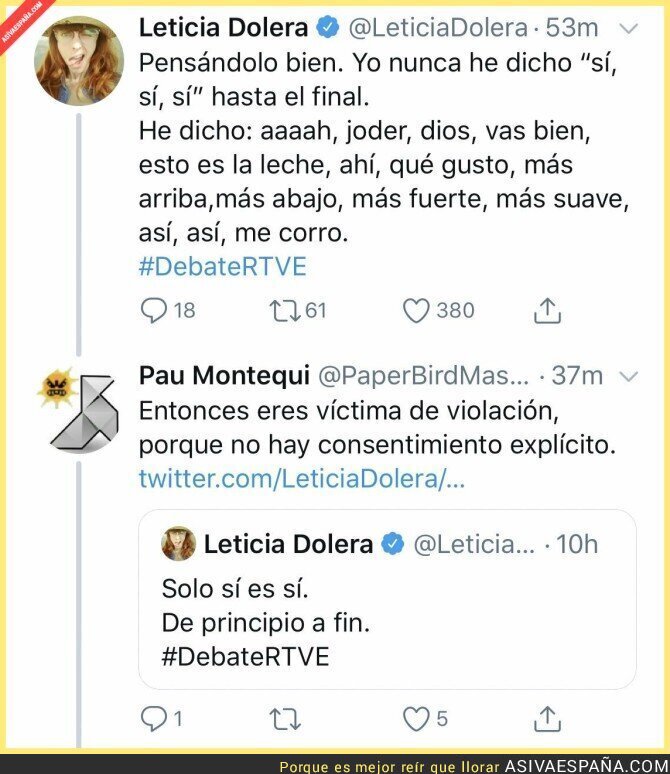Image resolution: width=670 pixels, height=774 pixels.
Task: Open Pau Montequi's profile name
Action: pos(224,375)
